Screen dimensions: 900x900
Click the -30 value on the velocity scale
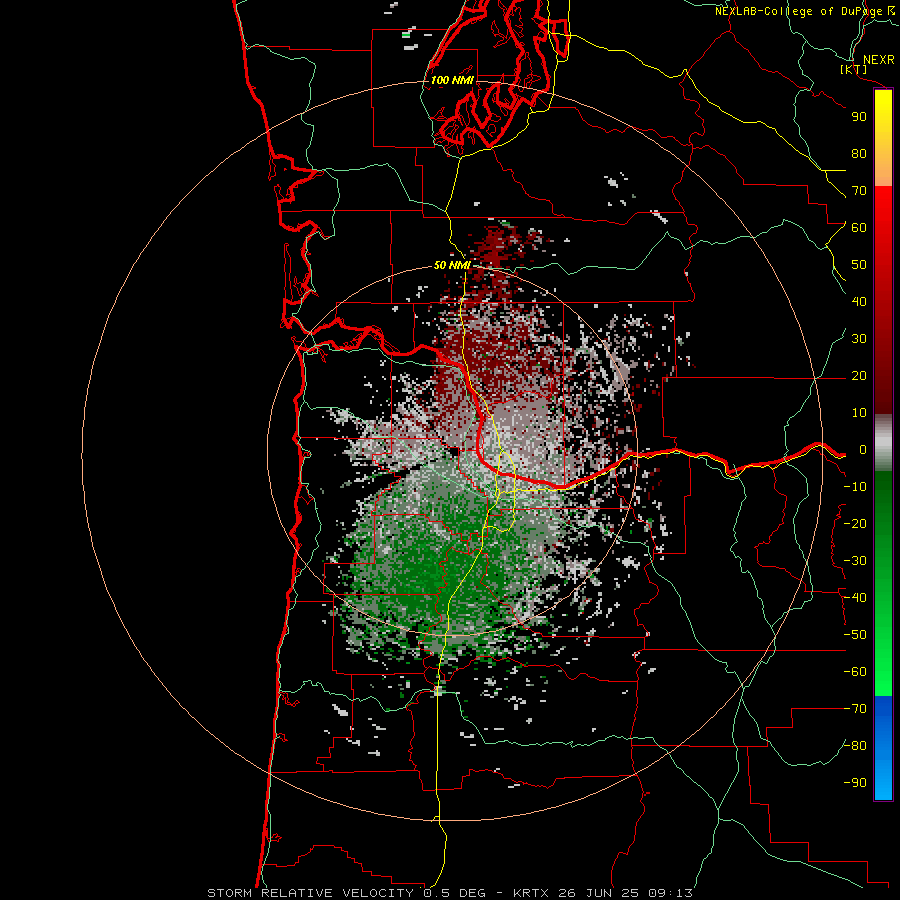pyautogui.click(x=855, y=561)
